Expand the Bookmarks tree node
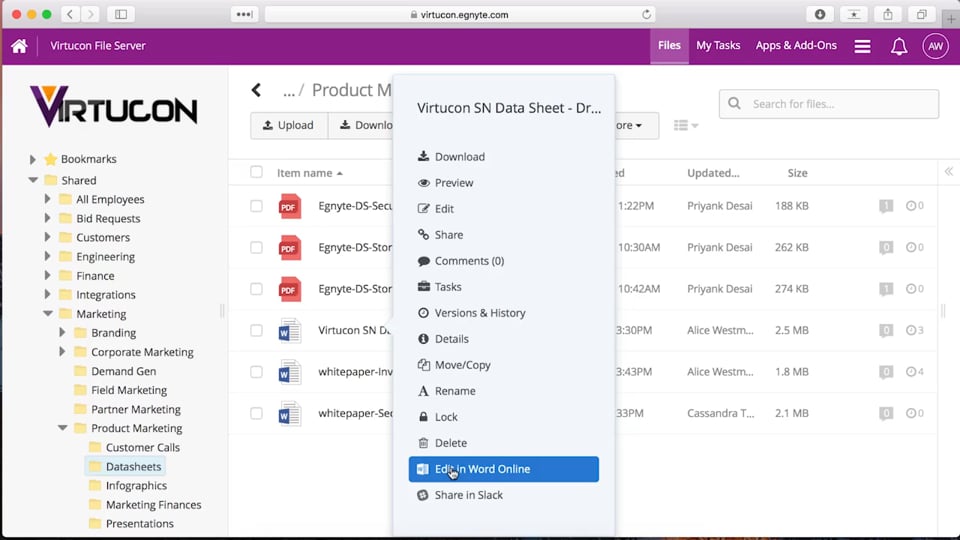The width and height of the screenshot is (960, 540). (x=33, y=160)
